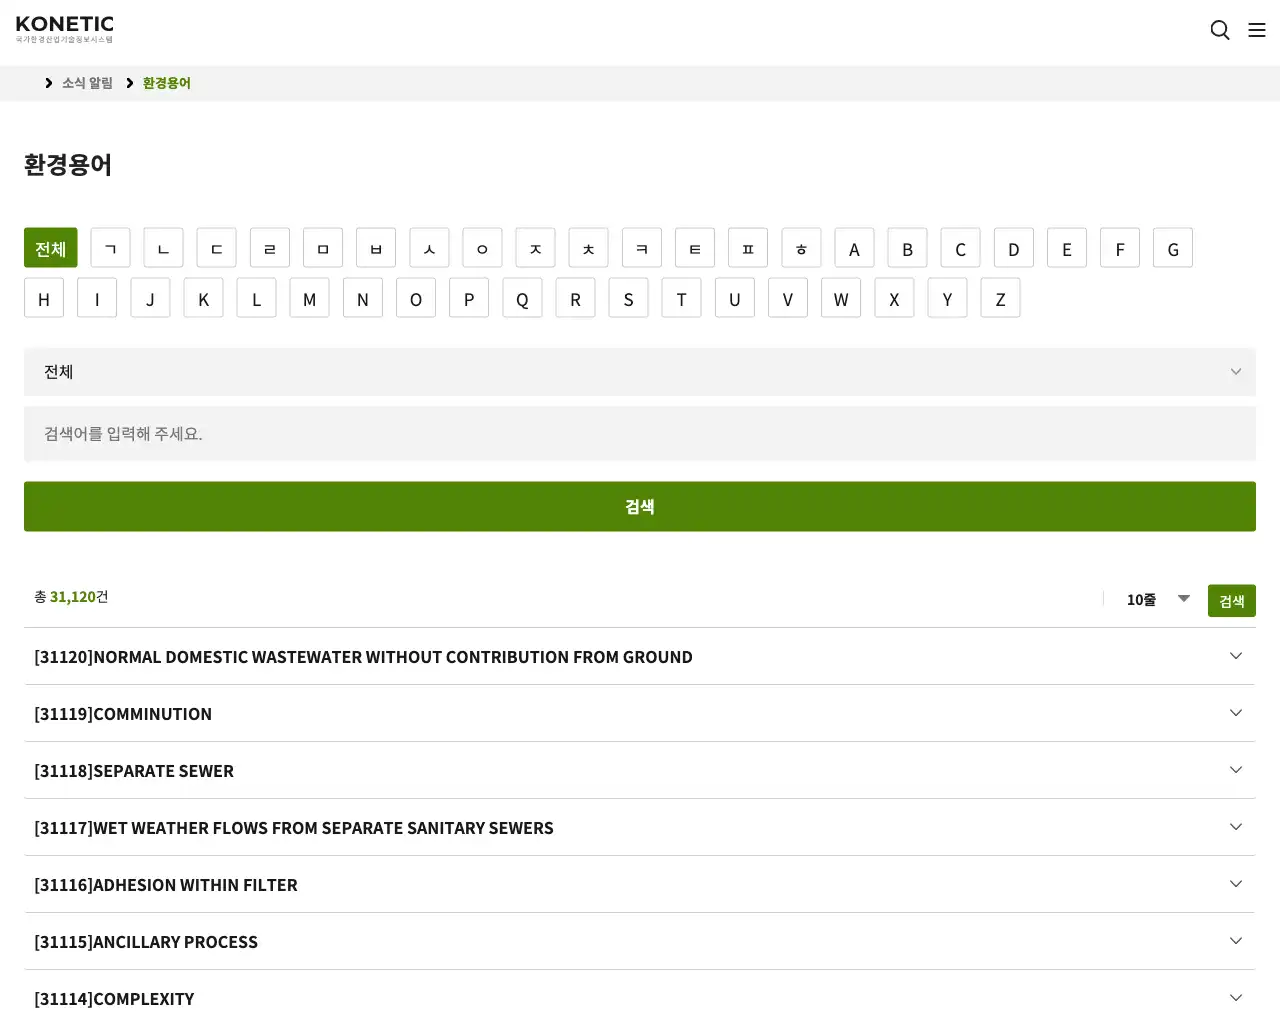1280x1024 pixels.
Task: Expand ADHESION WITHIN FILTER entry chevron
Action: tap(1236, 884)
